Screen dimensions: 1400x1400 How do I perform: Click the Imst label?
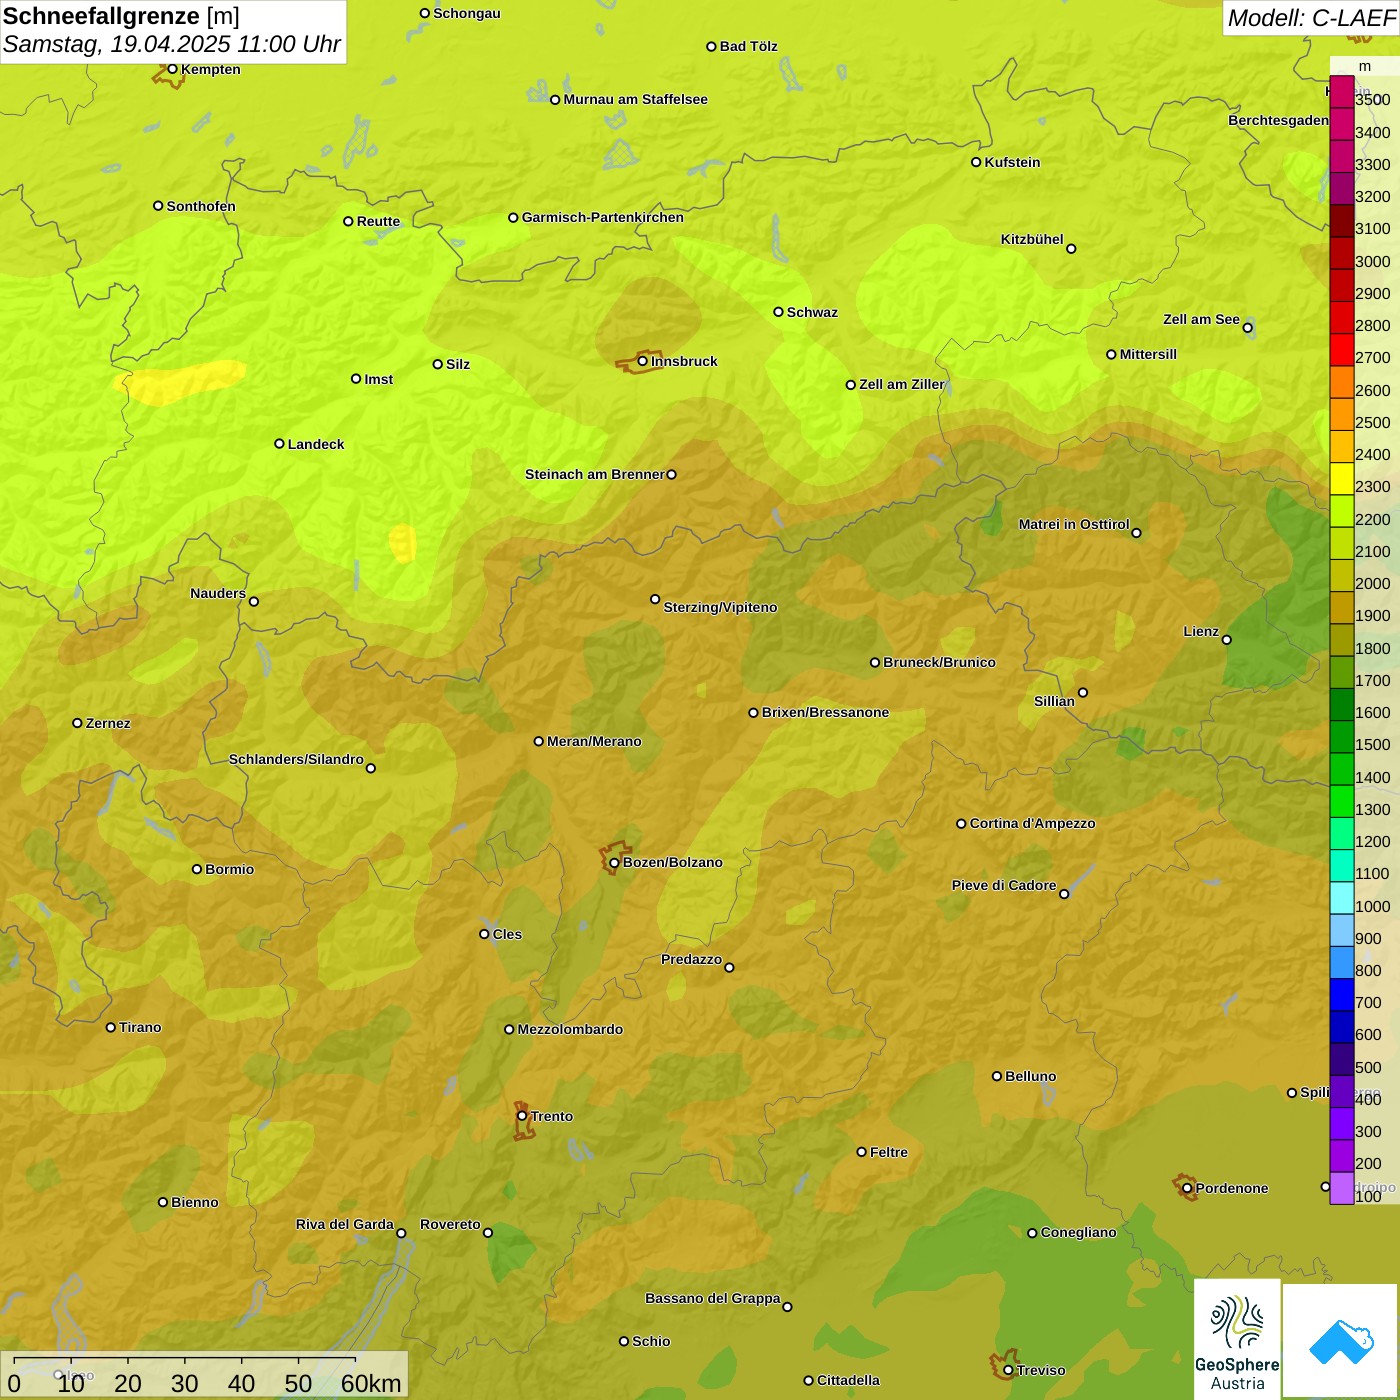tap(378, 379)
